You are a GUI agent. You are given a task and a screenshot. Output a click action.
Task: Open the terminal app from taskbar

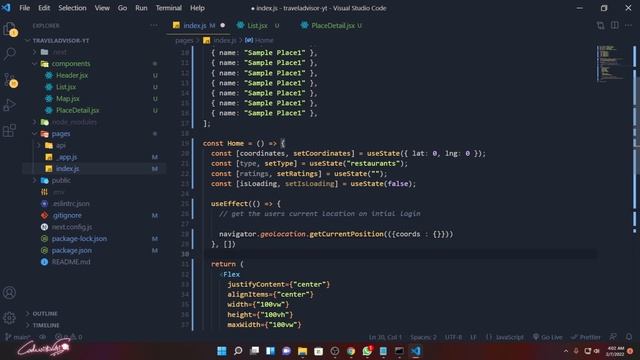click(399, 351)
